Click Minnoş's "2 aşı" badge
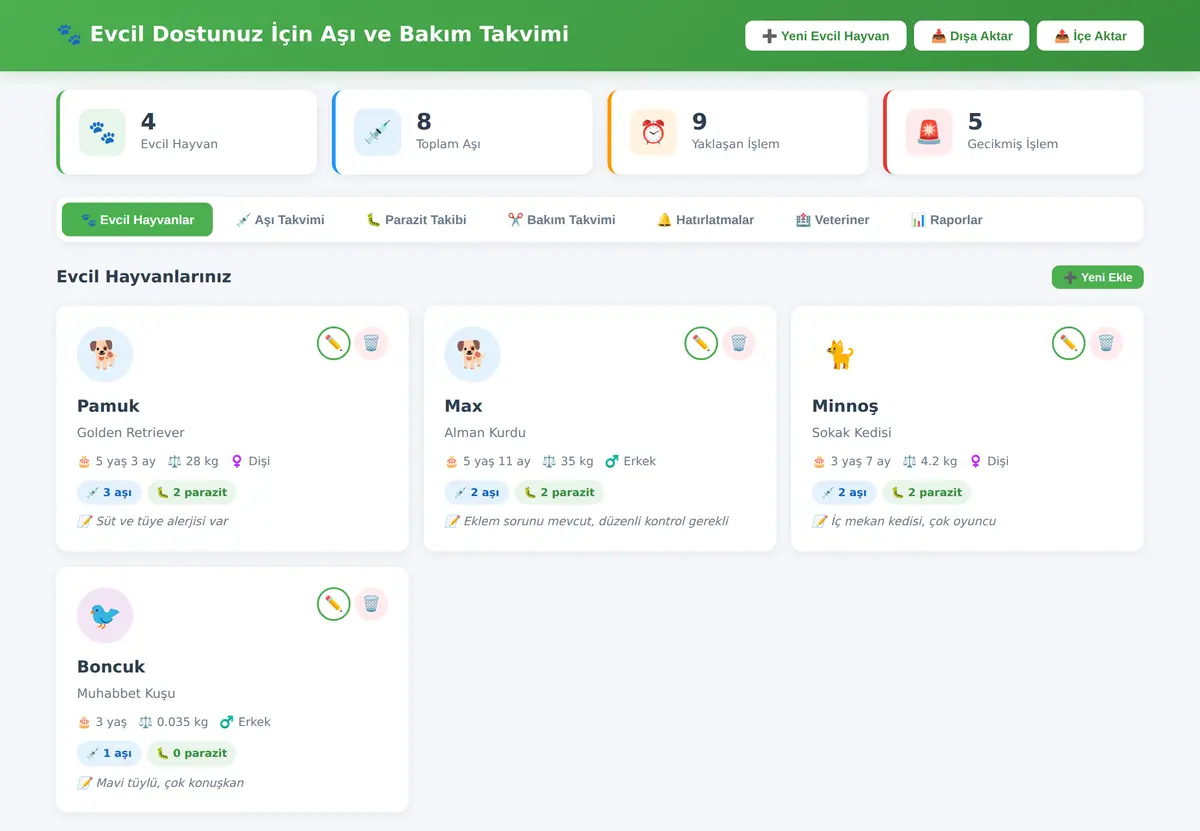The height and width of the screenshot is (831, 1200). pyautogui.click(x=844, y=493)
